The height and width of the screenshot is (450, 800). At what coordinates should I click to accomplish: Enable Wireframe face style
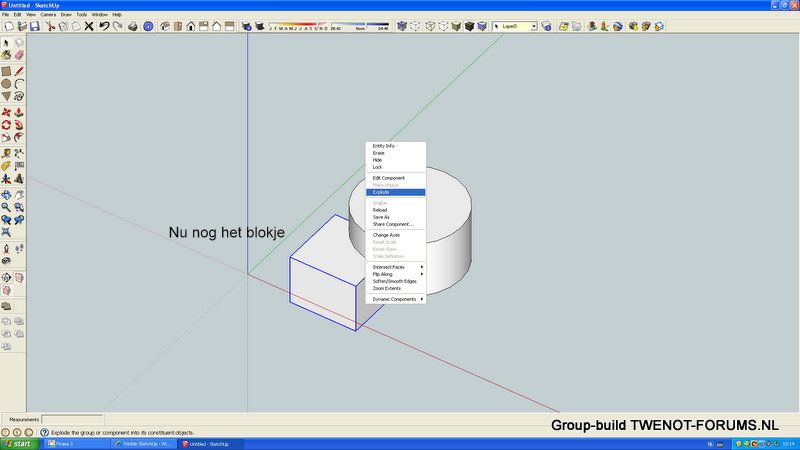[x=430, y=26]
